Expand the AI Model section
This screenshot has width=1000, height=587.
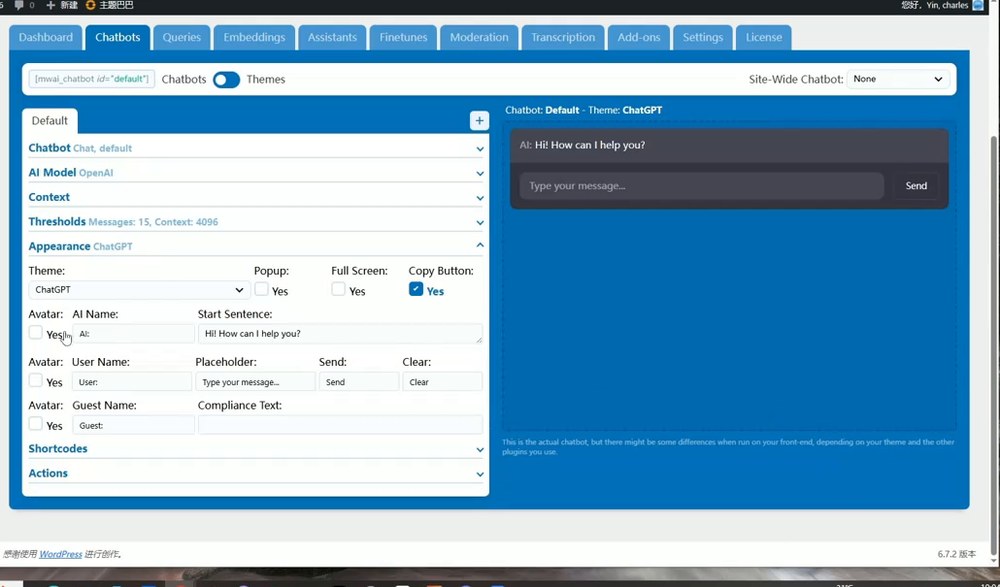[x=256, y=173]
